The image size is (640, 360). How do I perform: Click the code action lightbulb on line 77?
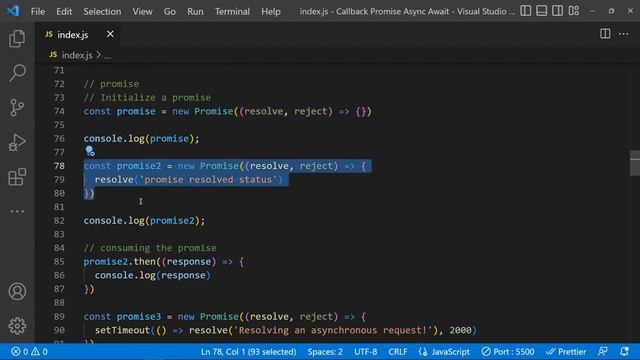pyautogui.click(x=90, y=151)
